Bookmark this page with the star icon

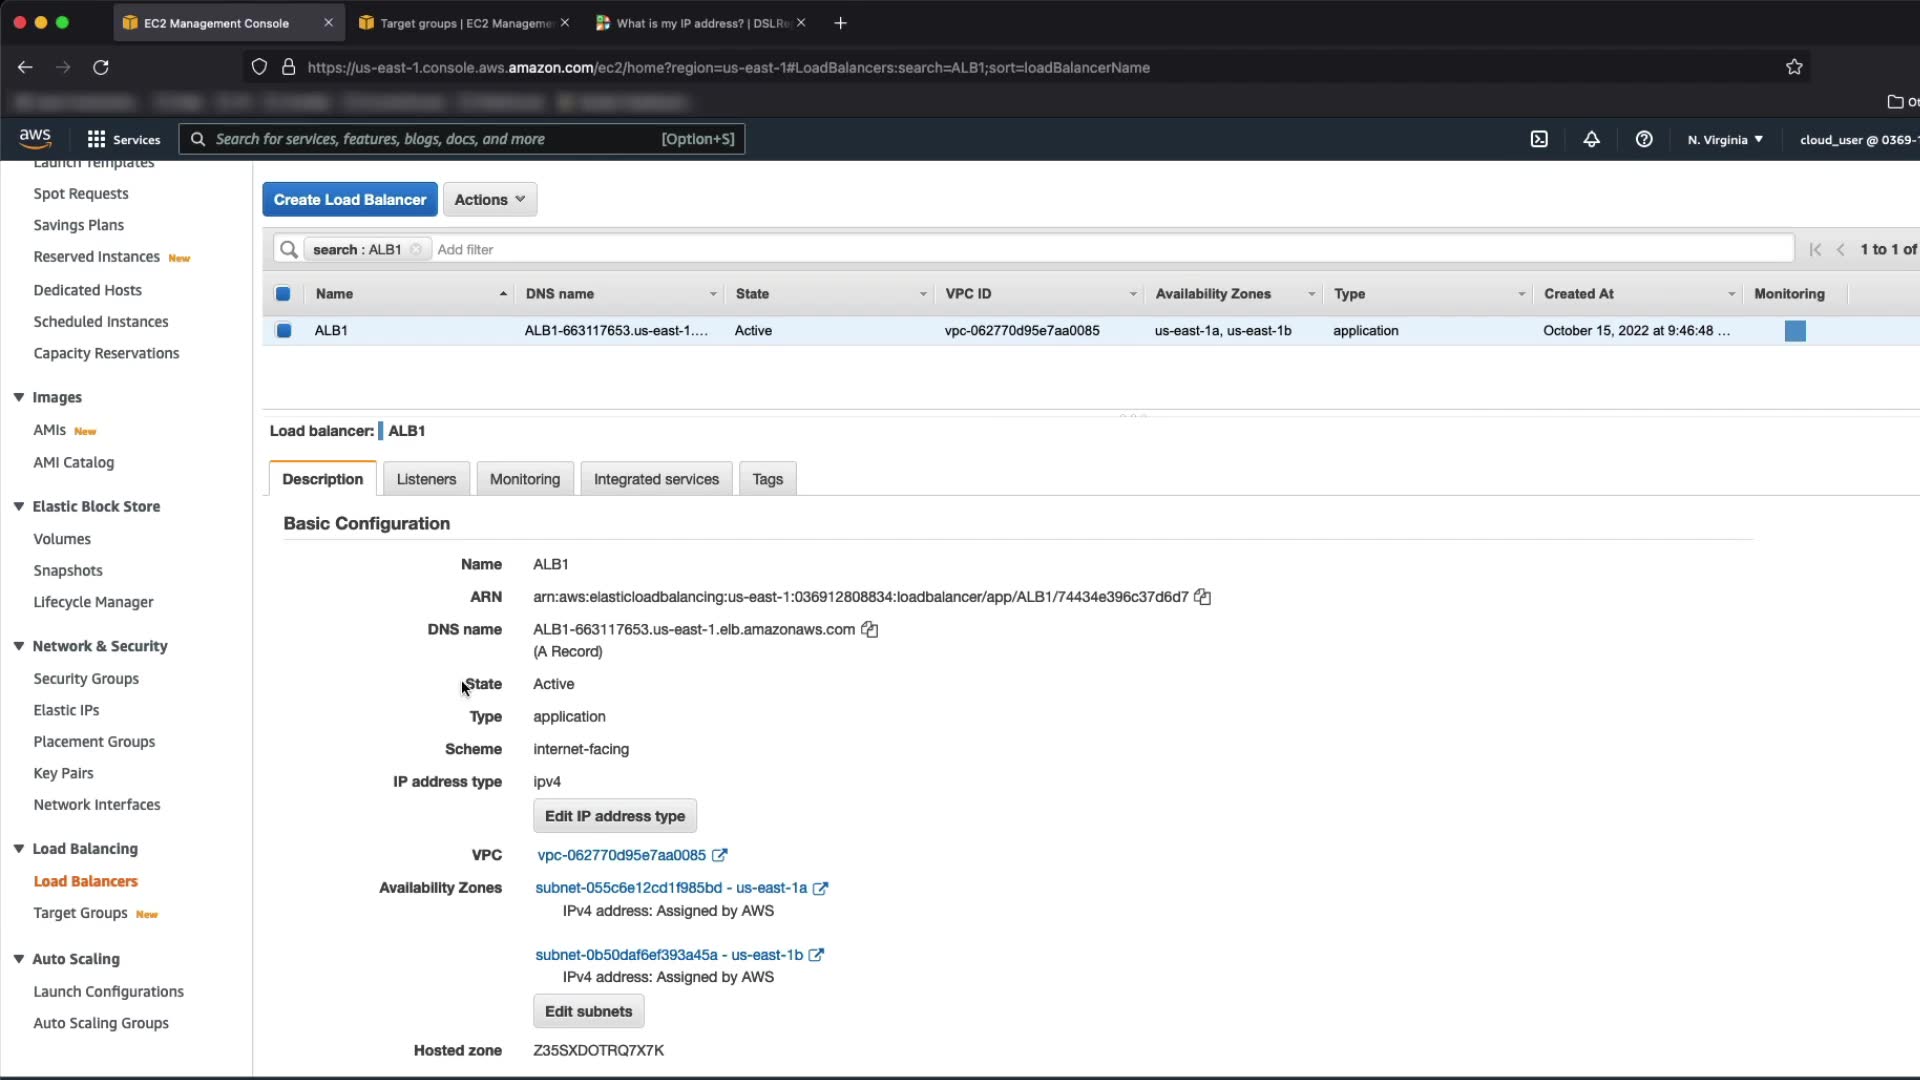click(1794, 67)
